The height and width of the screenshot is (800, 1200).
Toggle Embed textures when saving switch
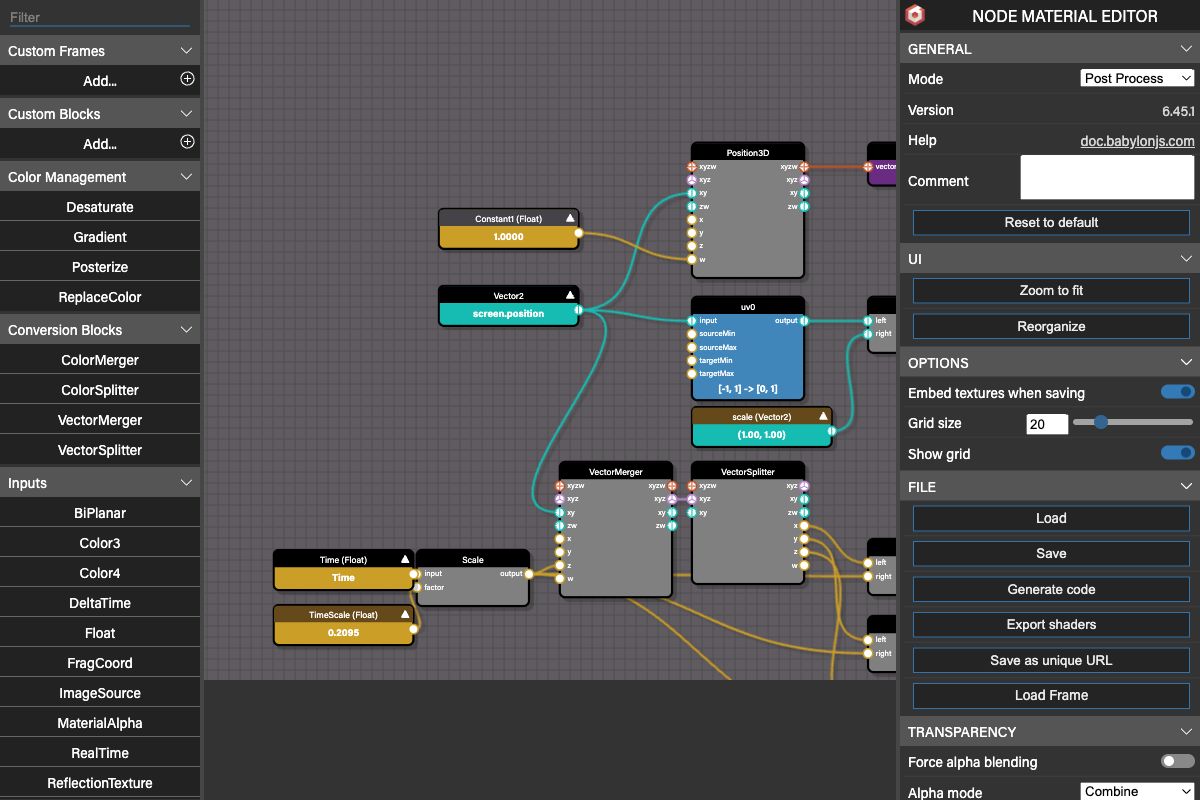[1178, 392]
